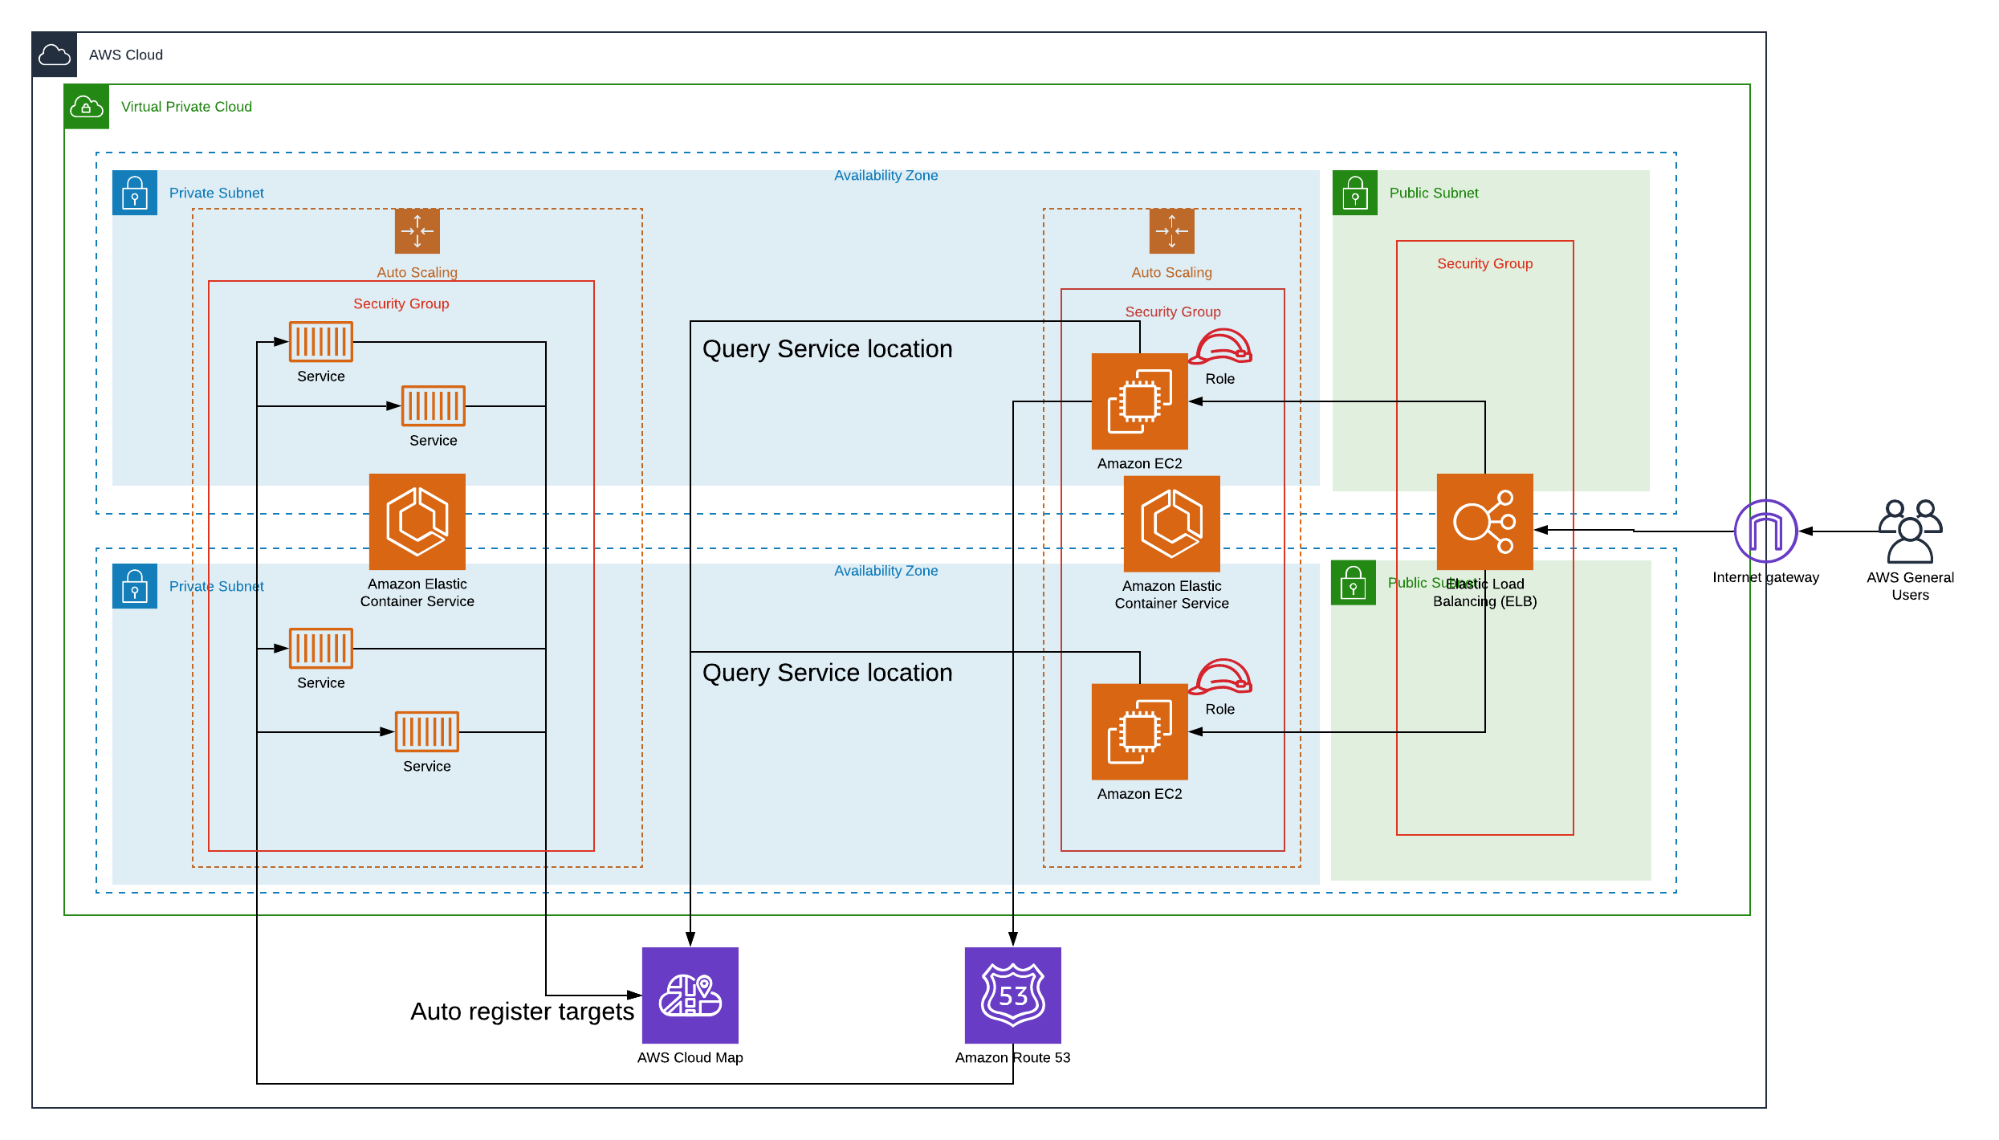Click the AWS Cloud corner icon
Screen dimensions: 1999x1140
54,55
